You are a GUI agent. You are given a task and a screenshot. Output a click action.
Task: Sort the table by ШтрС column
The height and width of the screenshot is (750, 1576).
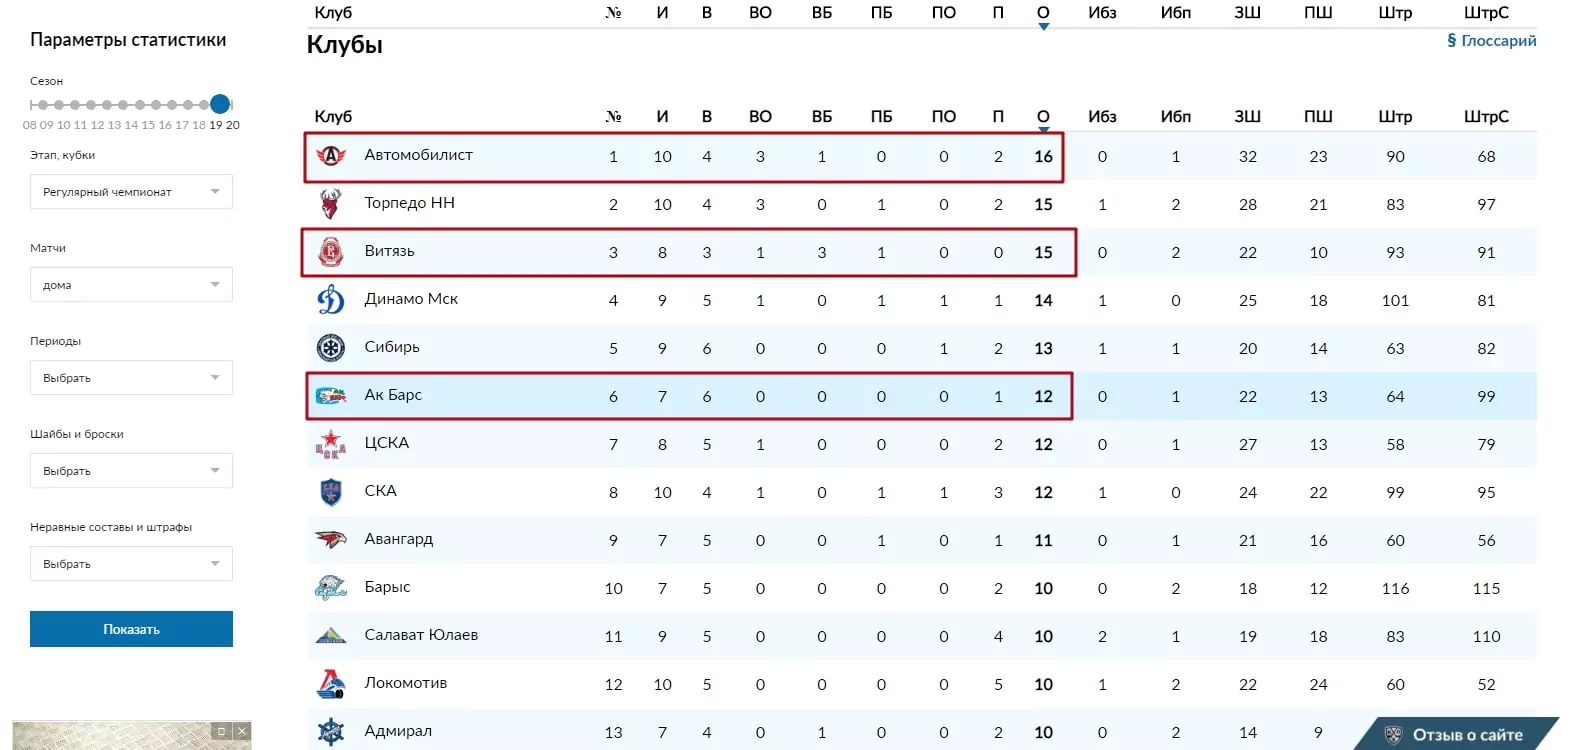(1486, 116)
